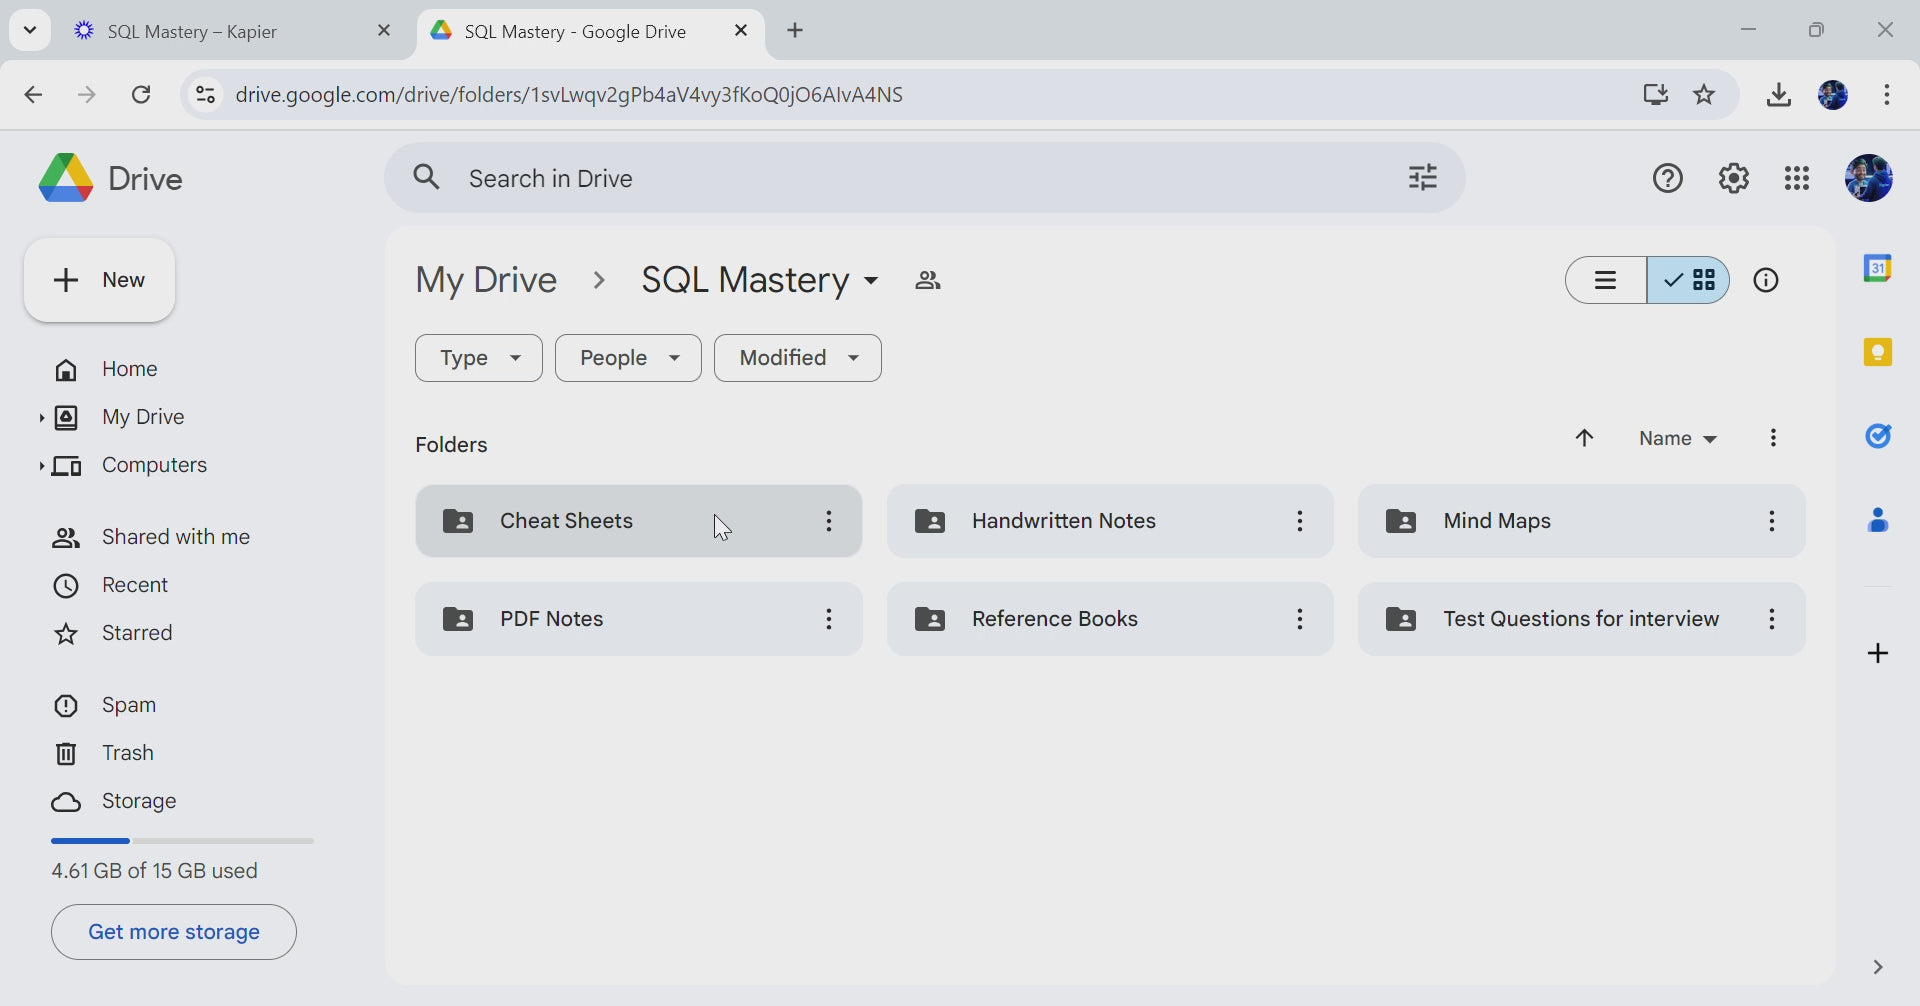This screenshot has height=1006, width=1920.
Task: Open the Modified filter dropdown
Action: [x=798, y=358]
